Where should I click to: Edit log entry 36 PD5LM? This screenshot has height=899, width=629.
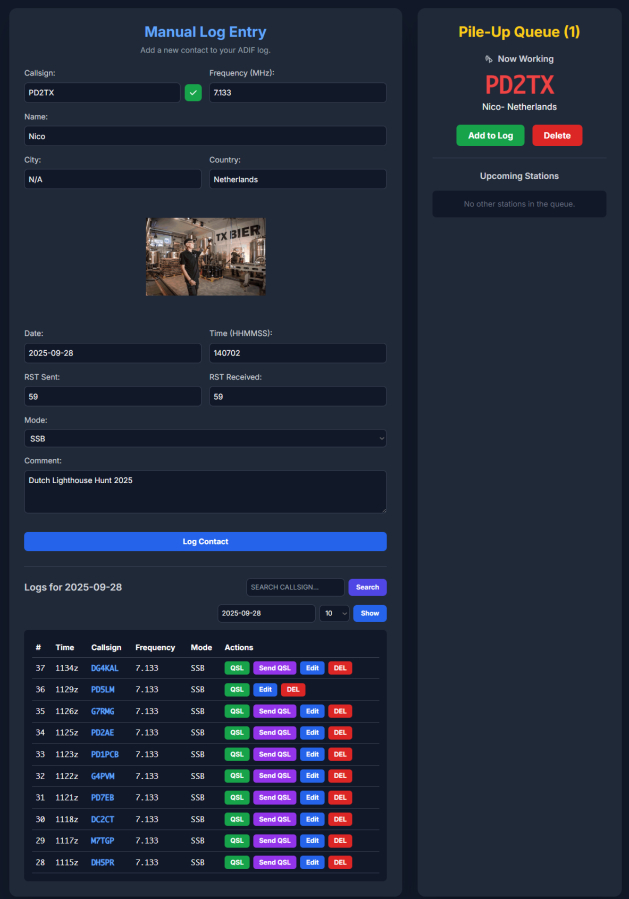pyautogui.click(x=265, y=689)
